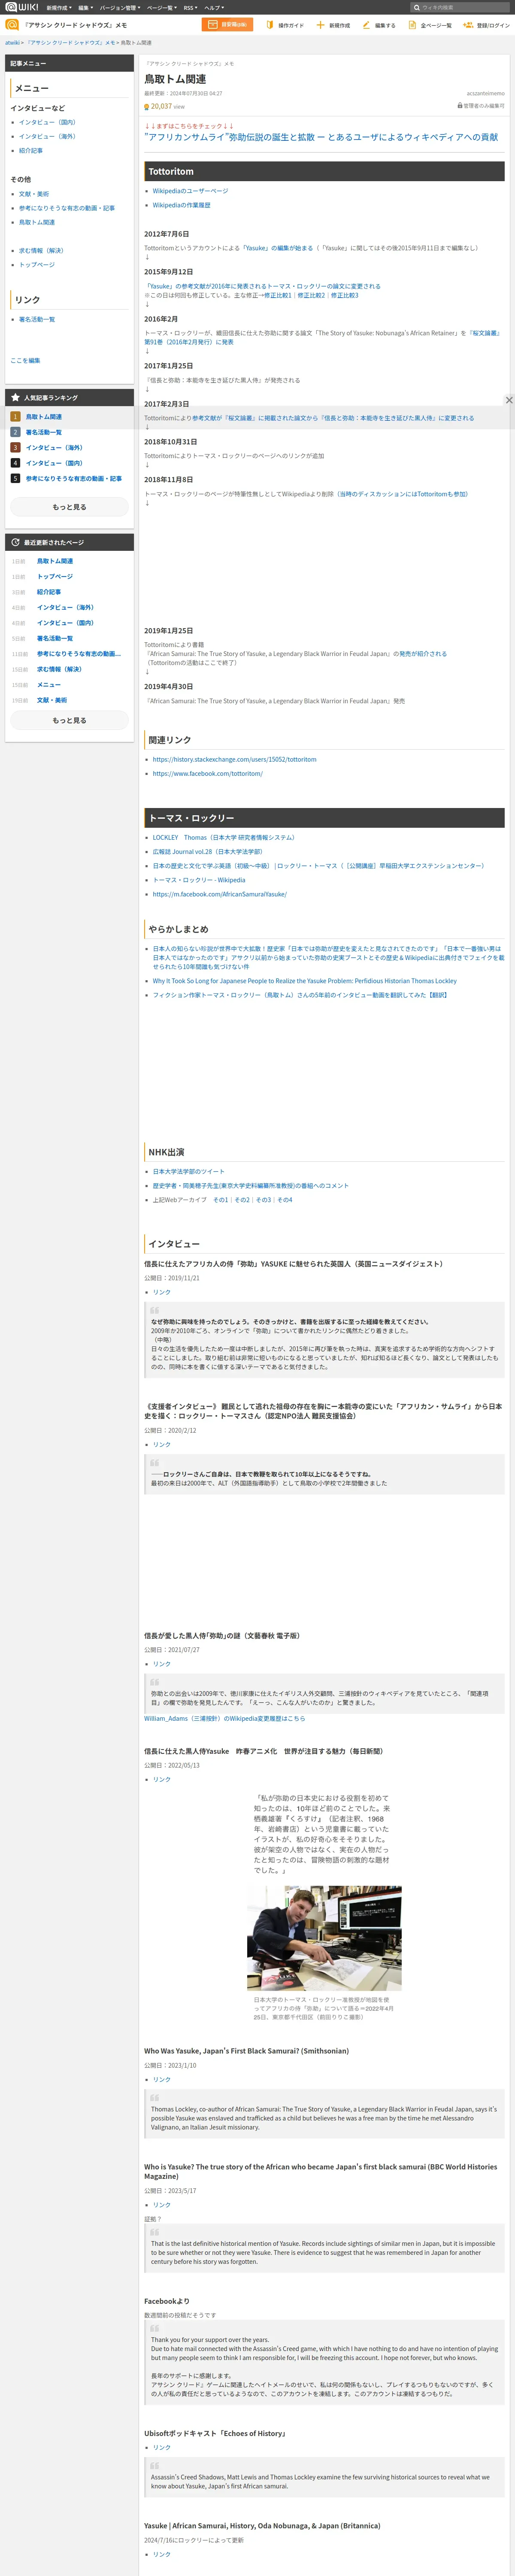Click the 登録/ログイン user icon
515x2576 pixels.
click(x=468, y=25)
